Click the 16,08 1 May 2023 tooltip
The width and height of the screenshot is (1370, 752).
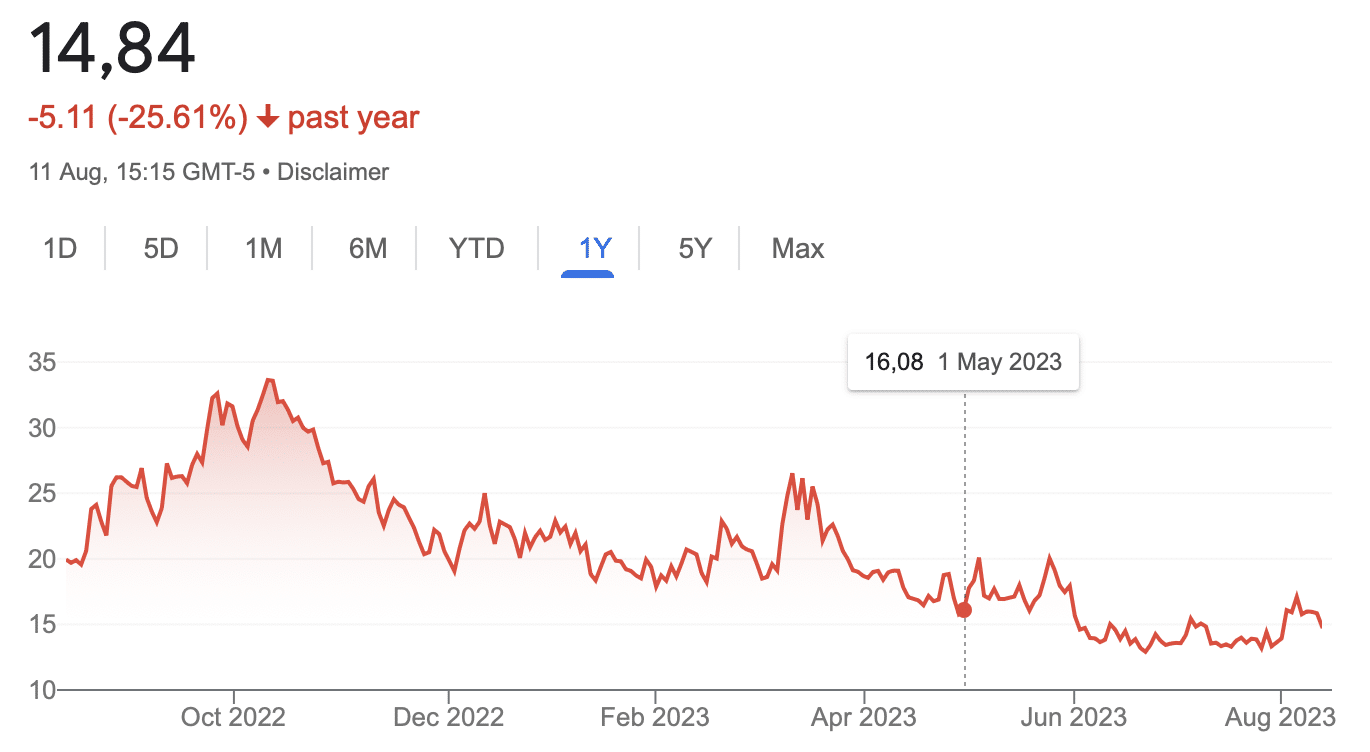[963, 362]
